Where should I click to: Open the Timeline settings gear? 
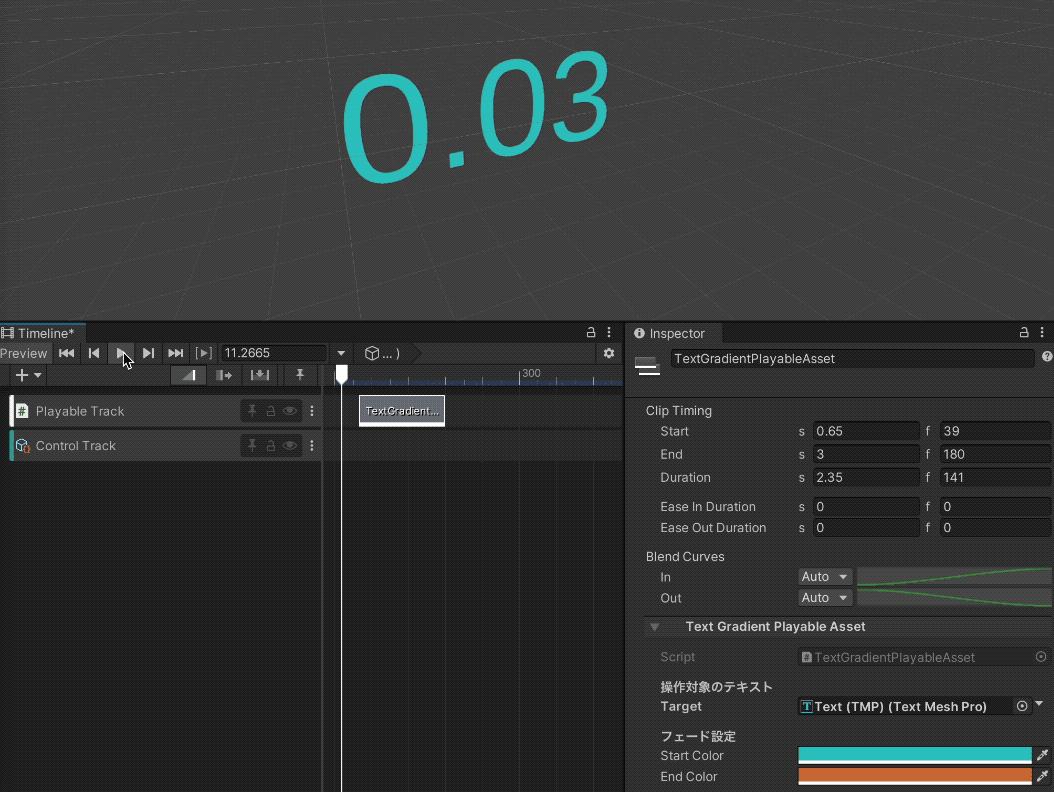pos(608,353)
